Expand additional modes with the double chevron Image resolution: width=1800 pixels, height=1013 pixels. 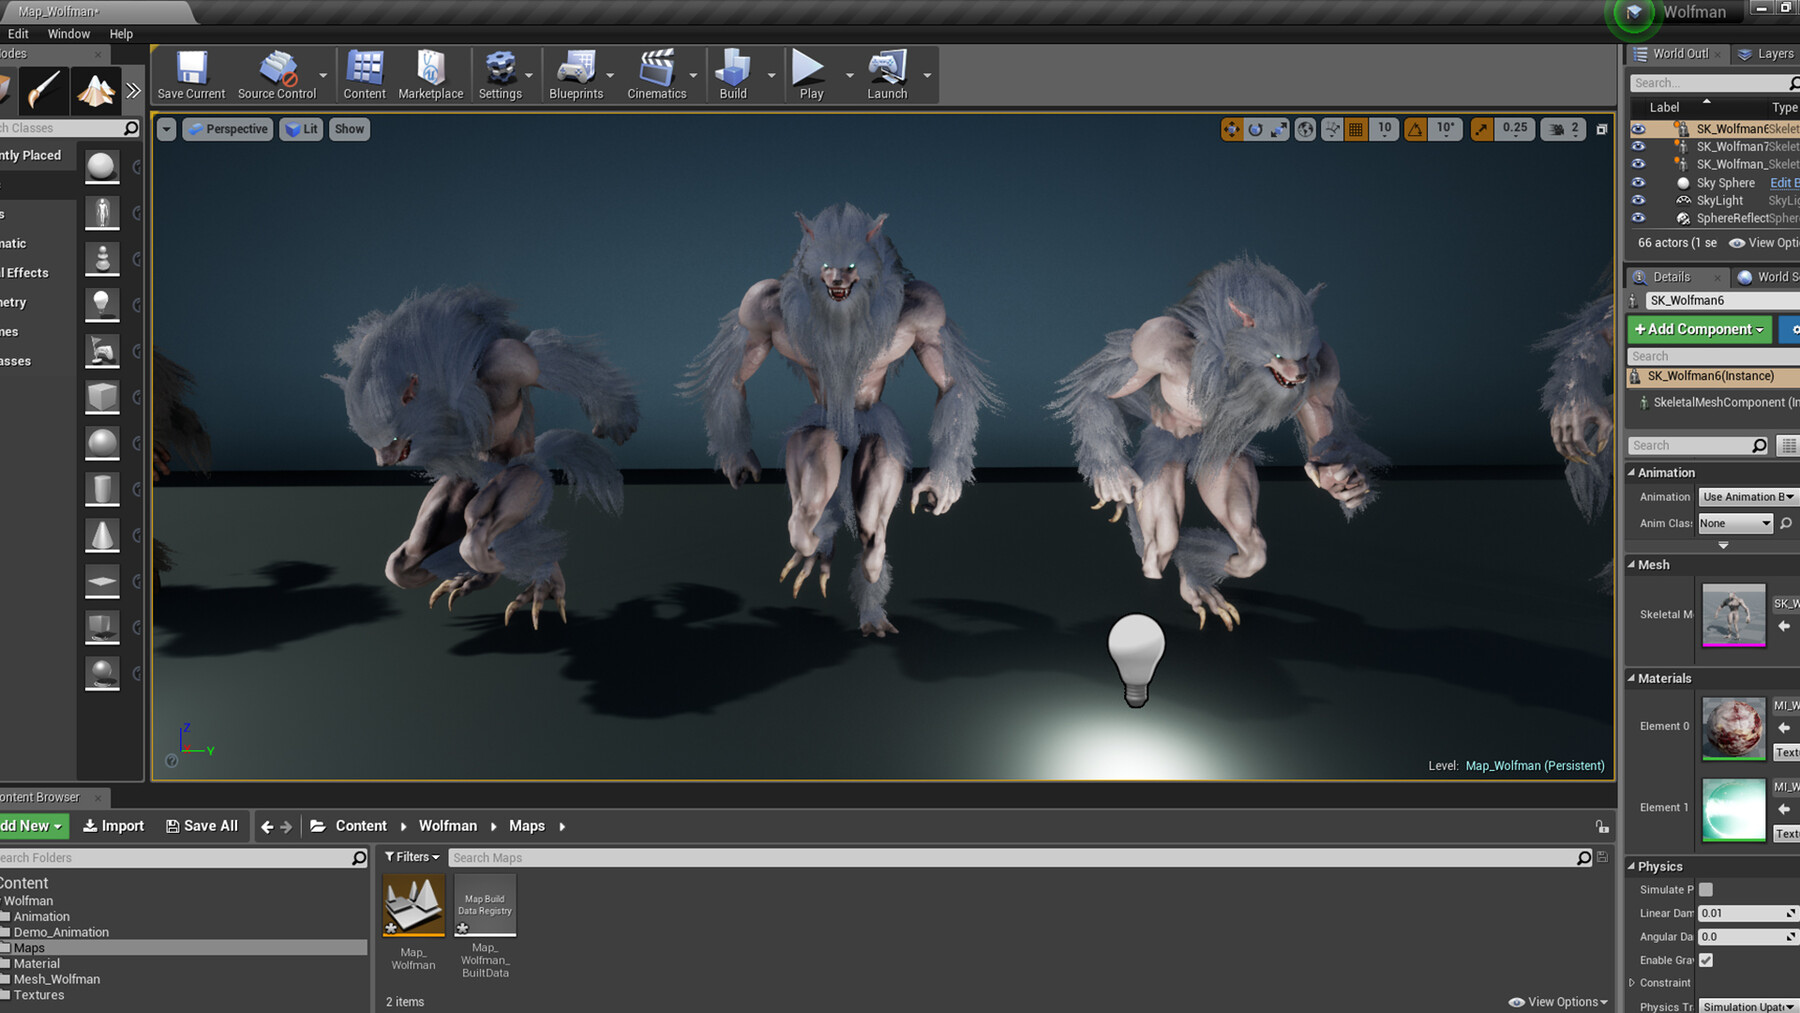pos(133,91)
